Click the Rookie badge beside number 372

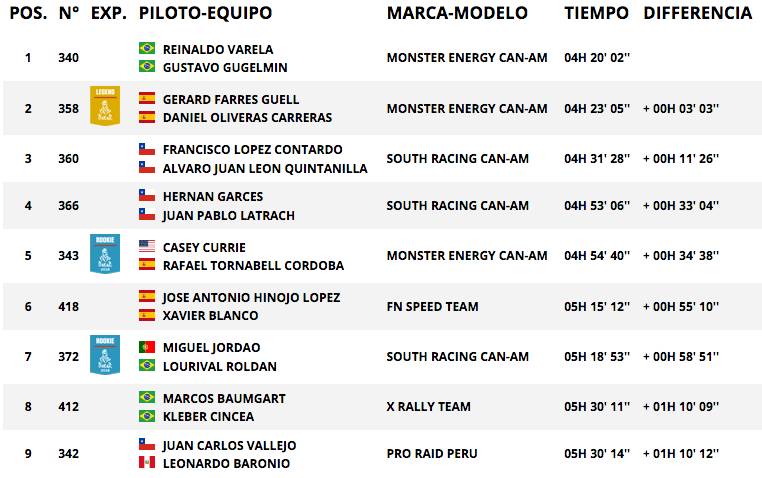(x=105, y=355)
